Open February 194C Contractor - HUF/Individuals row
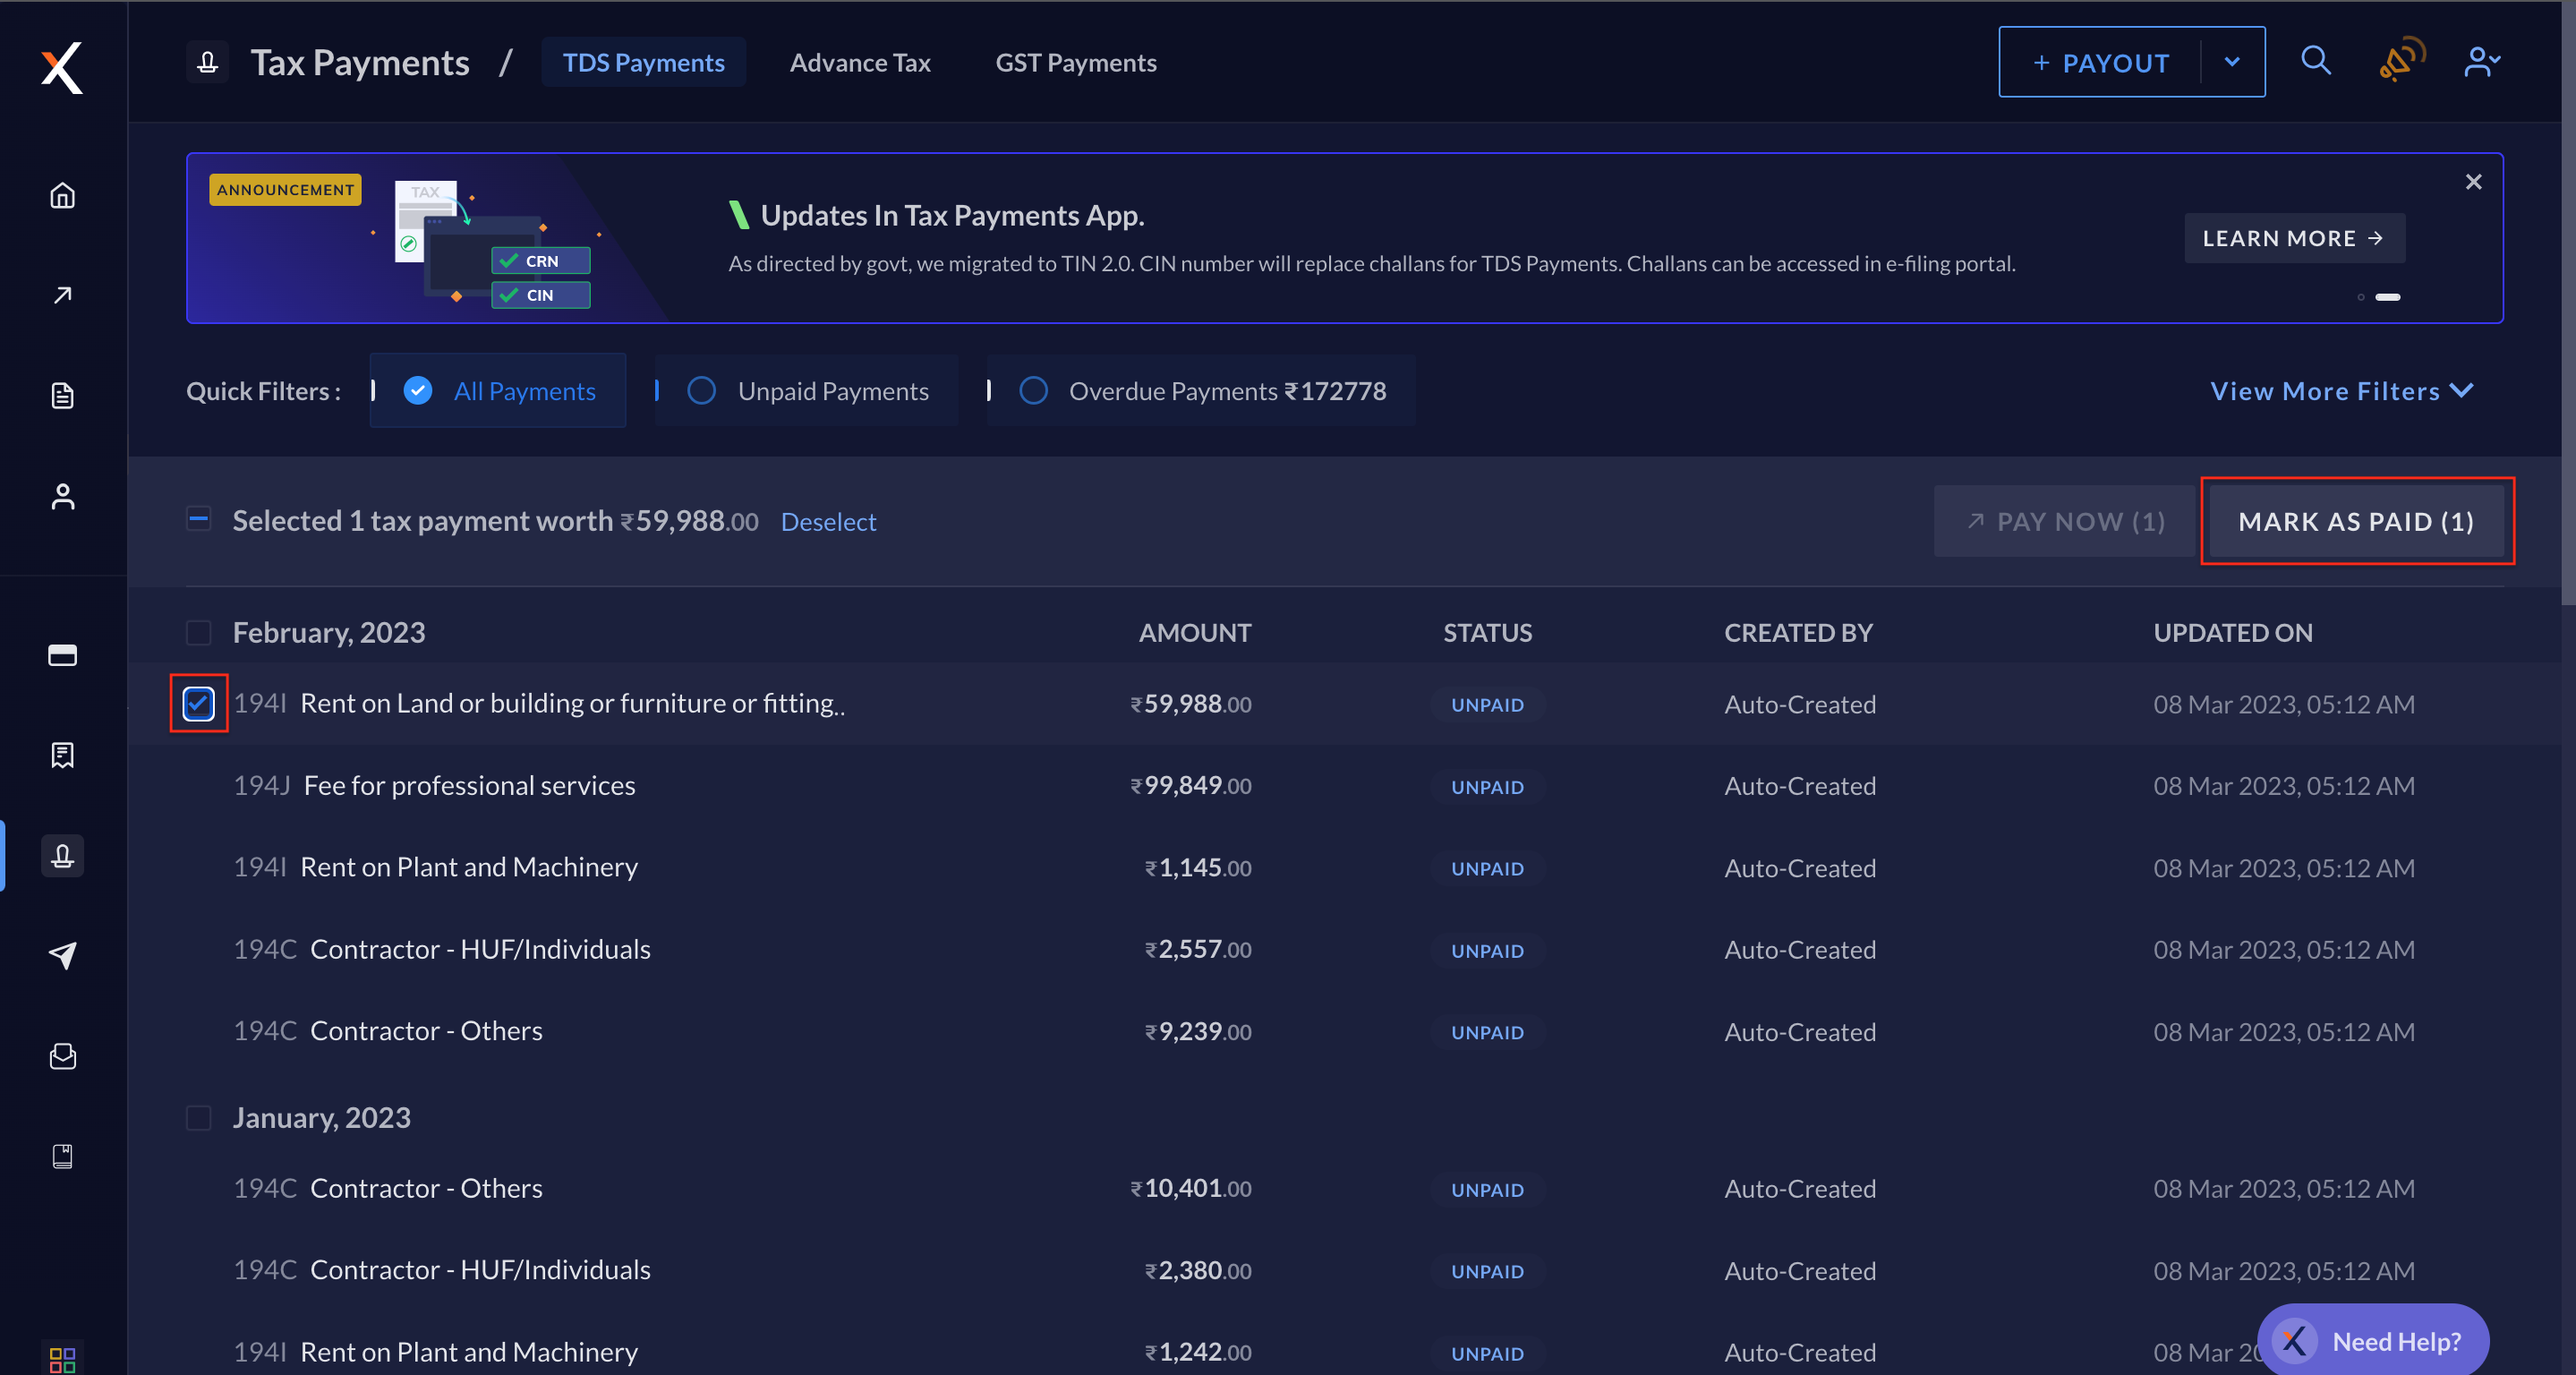The image size is (2576, 1375). [x=1345, y=950]
